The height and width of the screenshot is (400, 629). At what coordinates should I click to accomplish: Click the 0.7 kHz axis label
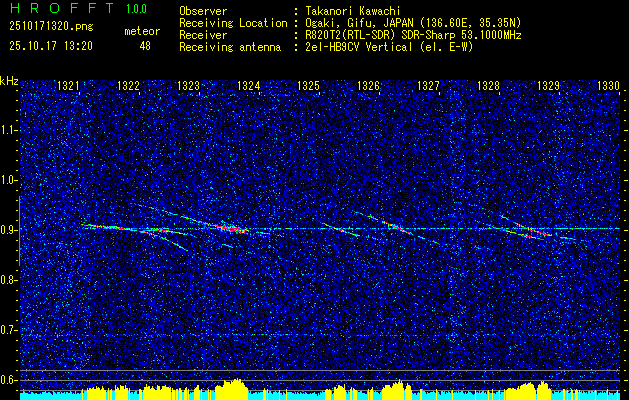[8, 330]
